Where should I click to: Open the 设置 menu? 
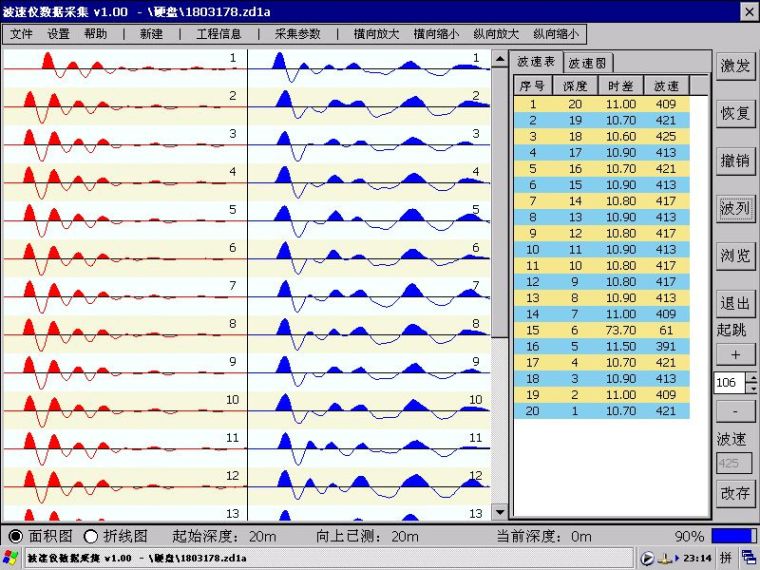[x=59, y=33]
